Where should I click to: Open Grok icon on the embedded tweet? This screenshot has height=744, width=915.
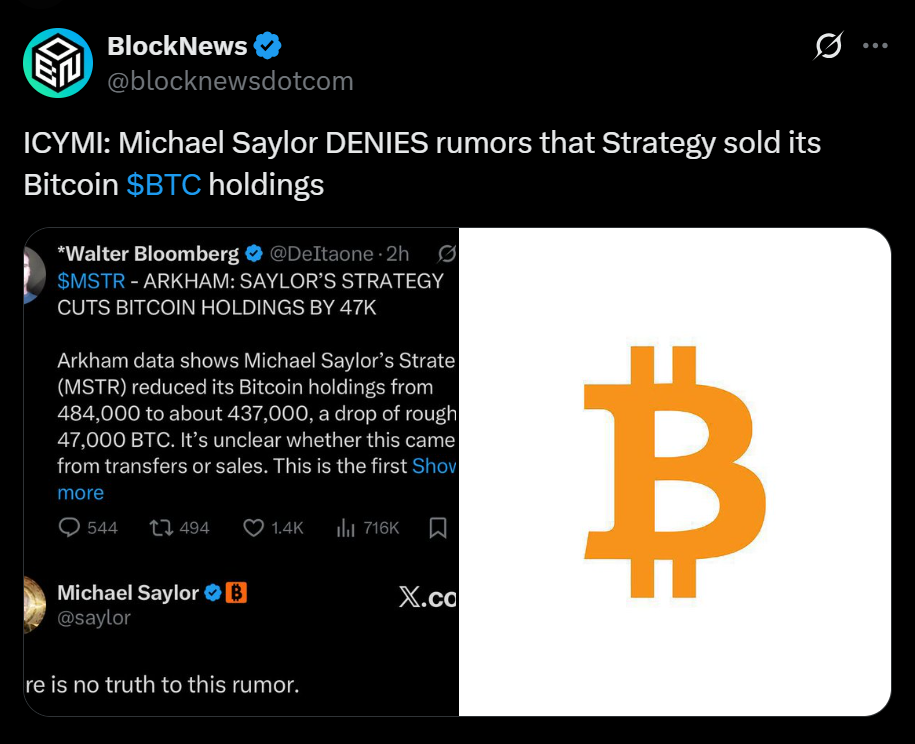click(446, 254)
